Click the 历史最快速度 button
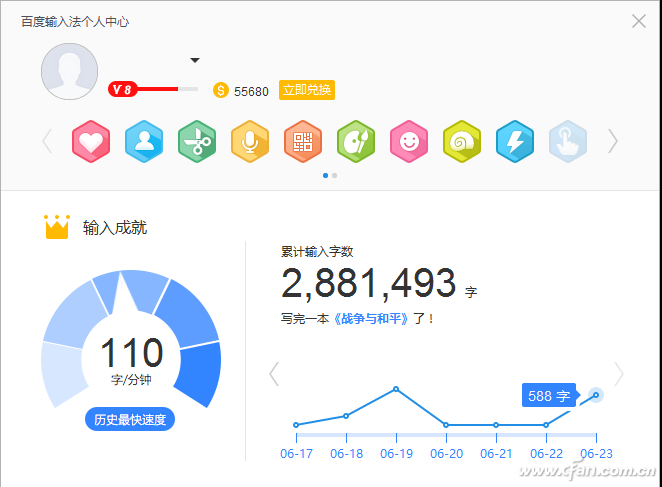This screenshot has height=487, width=662. pos(130,419)
